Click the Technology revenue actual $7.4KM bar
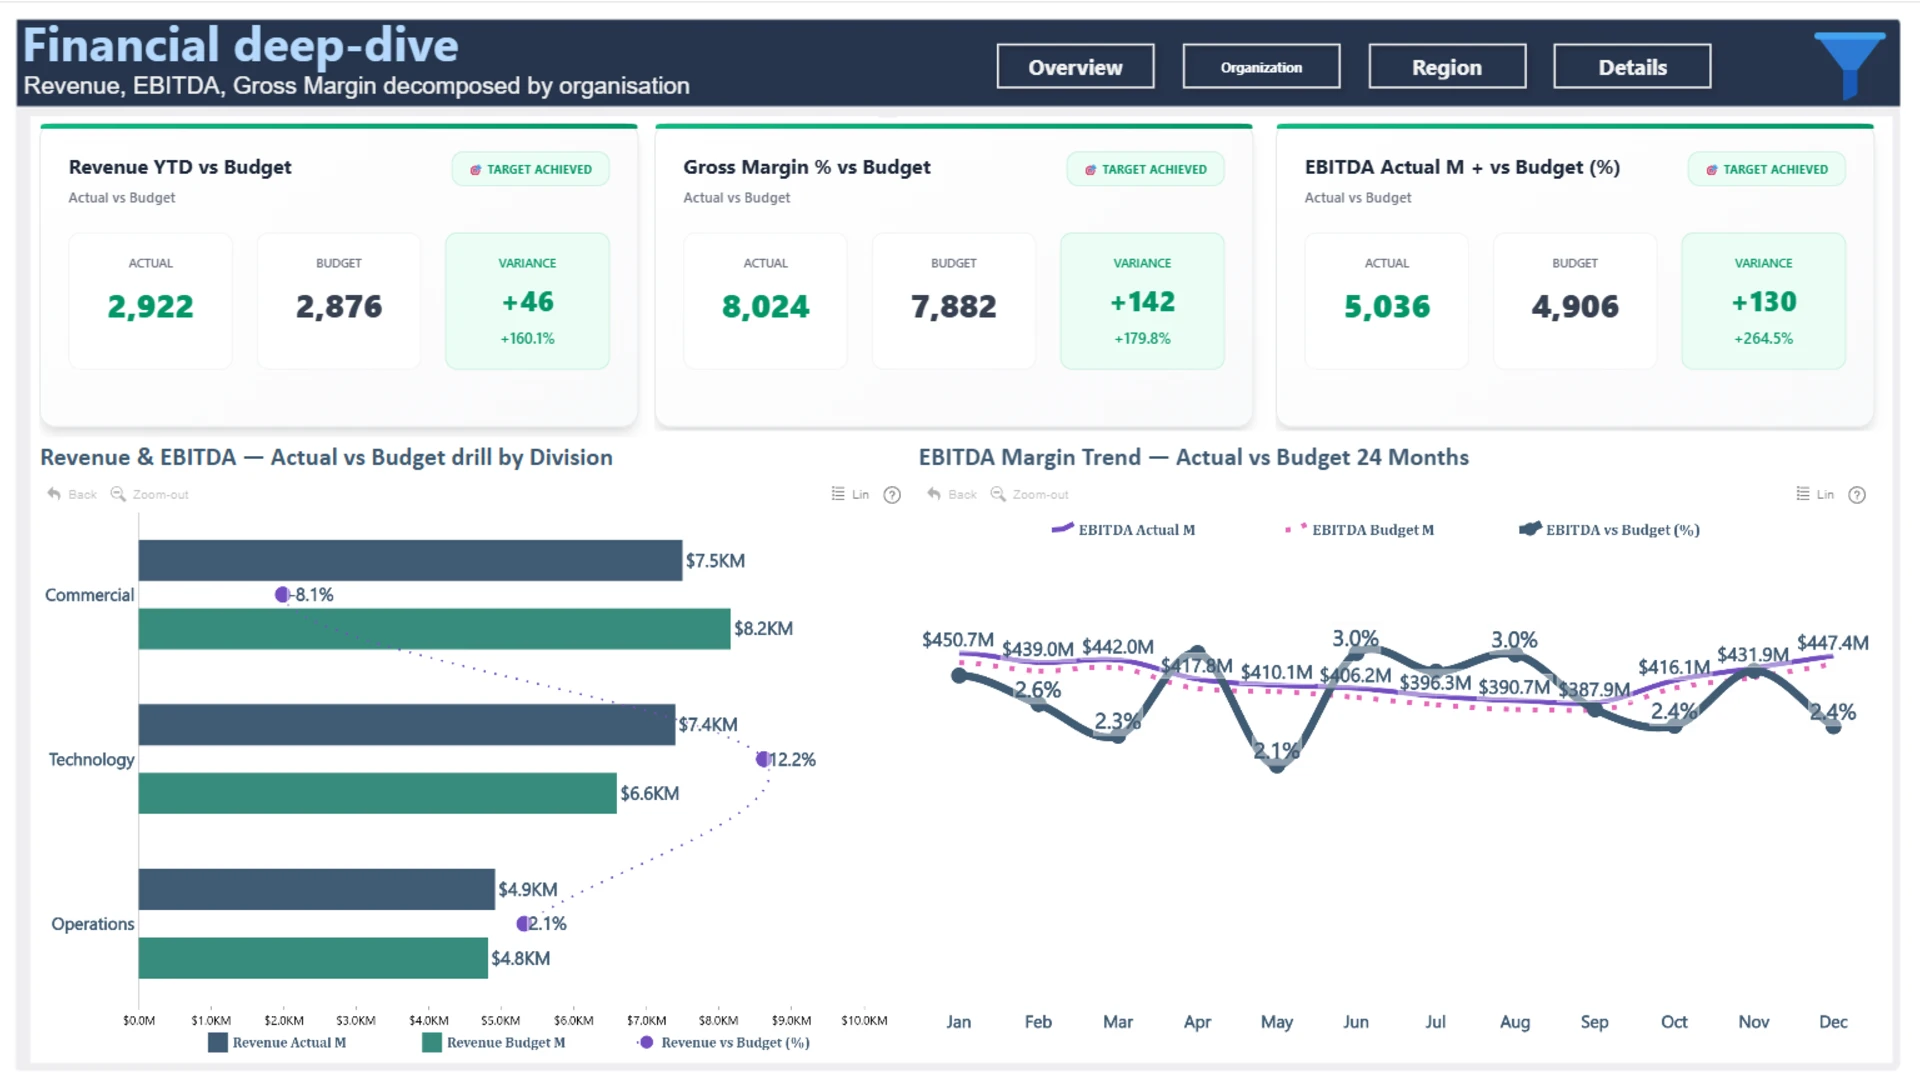Viewport: 1920px width, 1080px height. point(406,724)
